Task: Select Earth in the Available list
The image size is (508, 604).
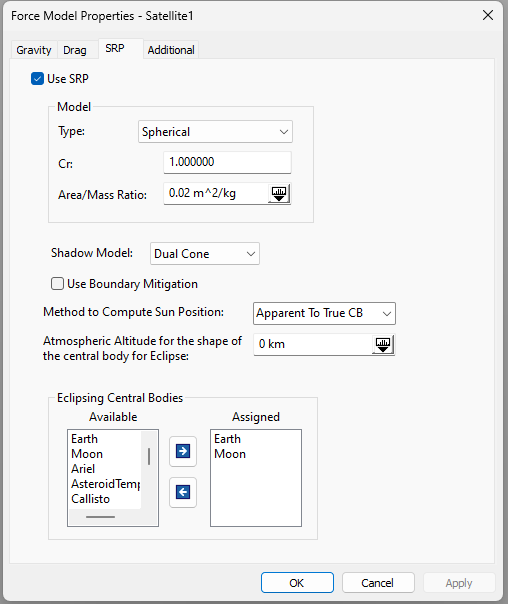Action: [x=84, y=439]
